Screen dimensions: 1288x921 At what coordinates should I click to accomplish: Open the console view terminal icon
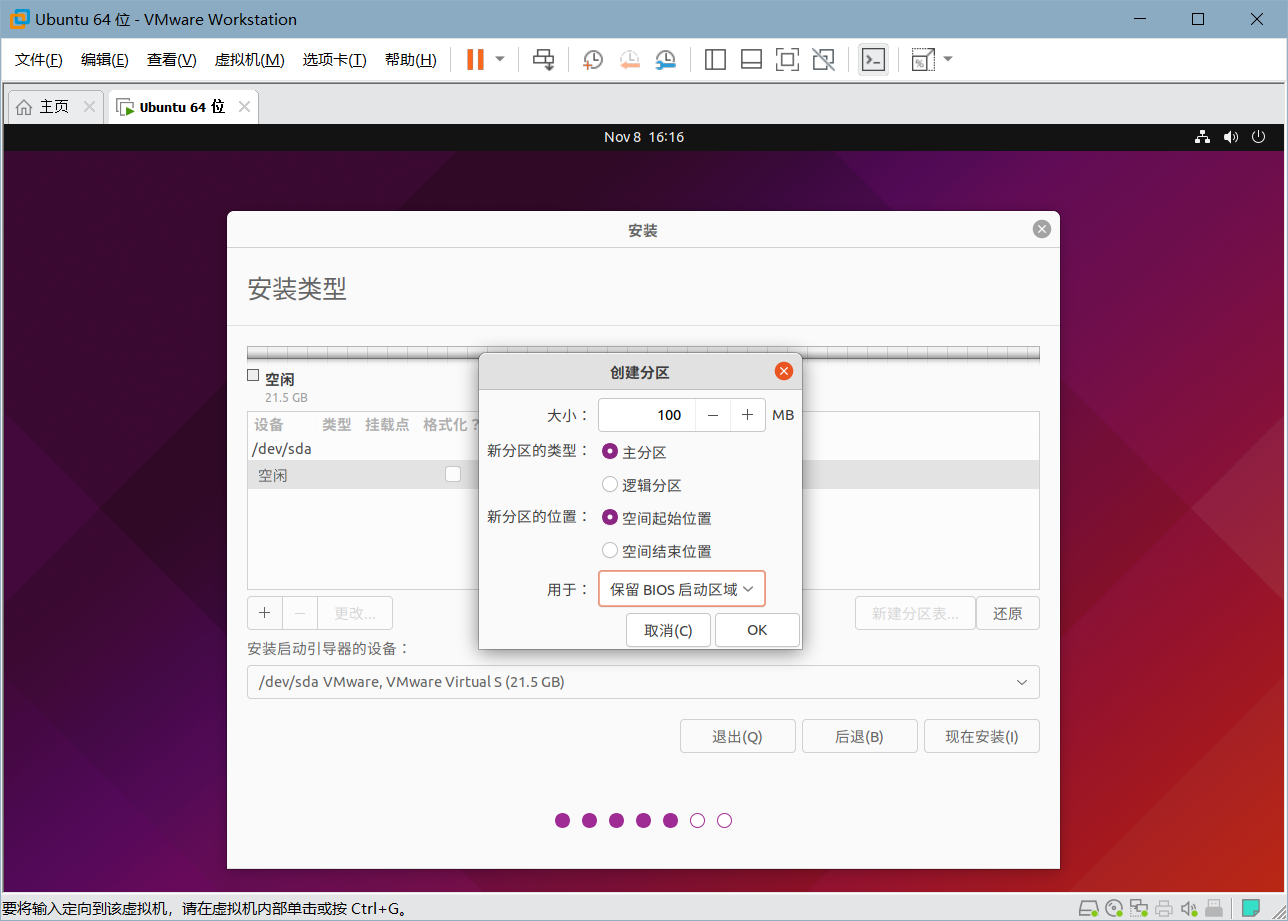pos(873,60)
